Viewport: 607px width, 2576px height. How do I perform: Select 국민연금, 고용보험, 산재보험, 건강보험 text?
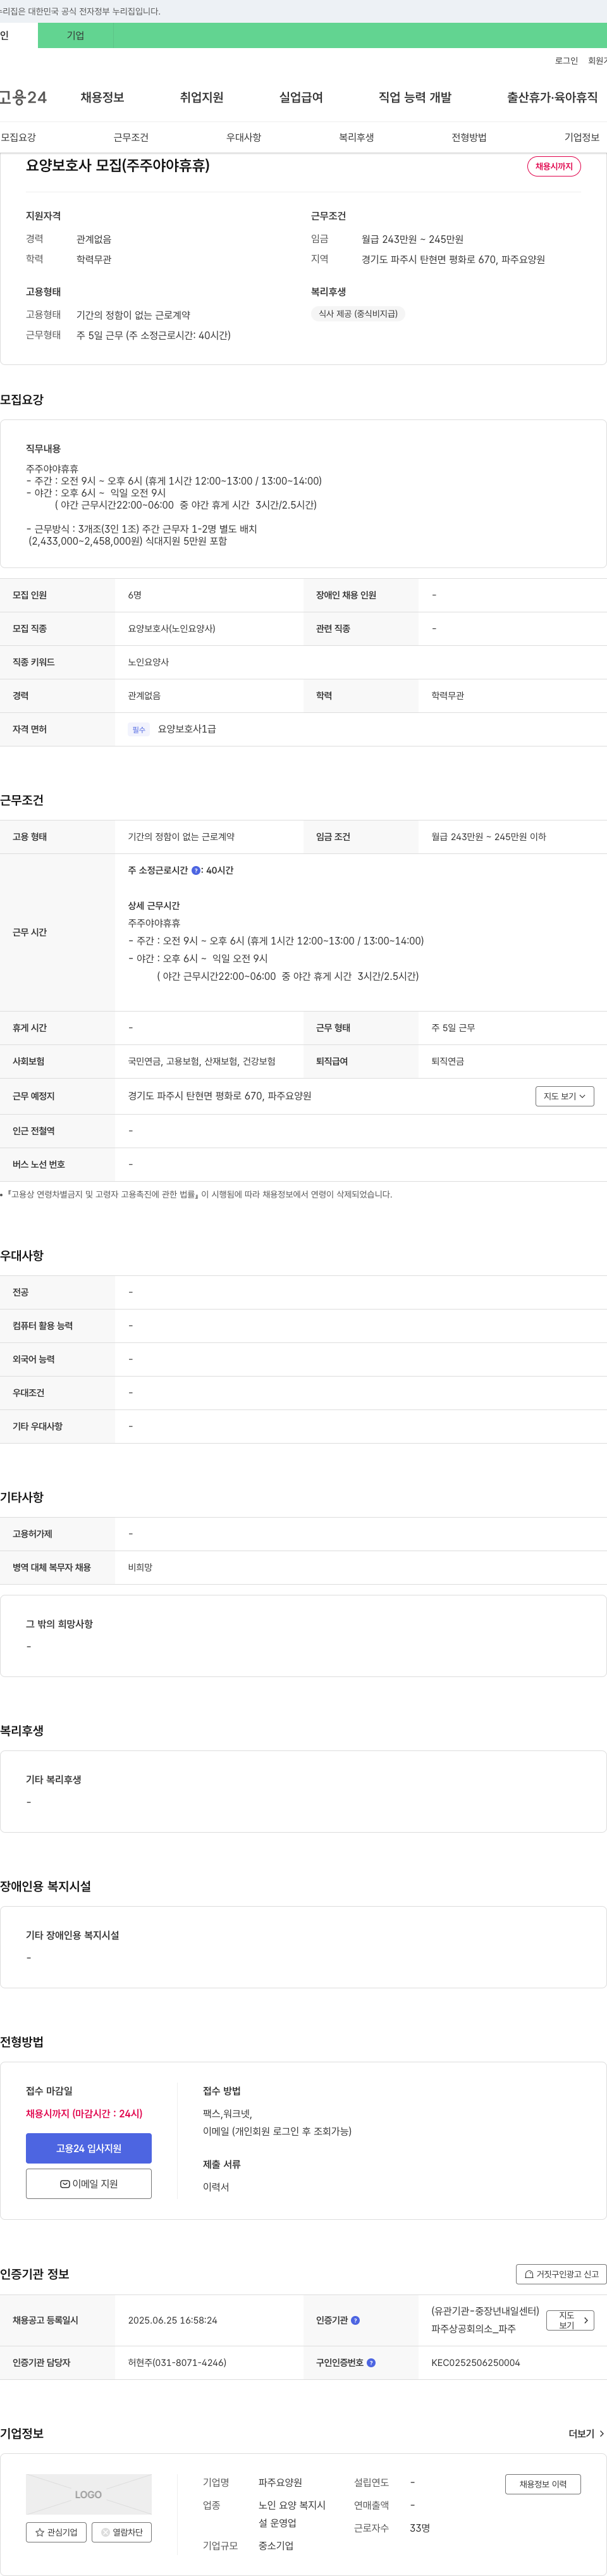tap(202, 1061)
